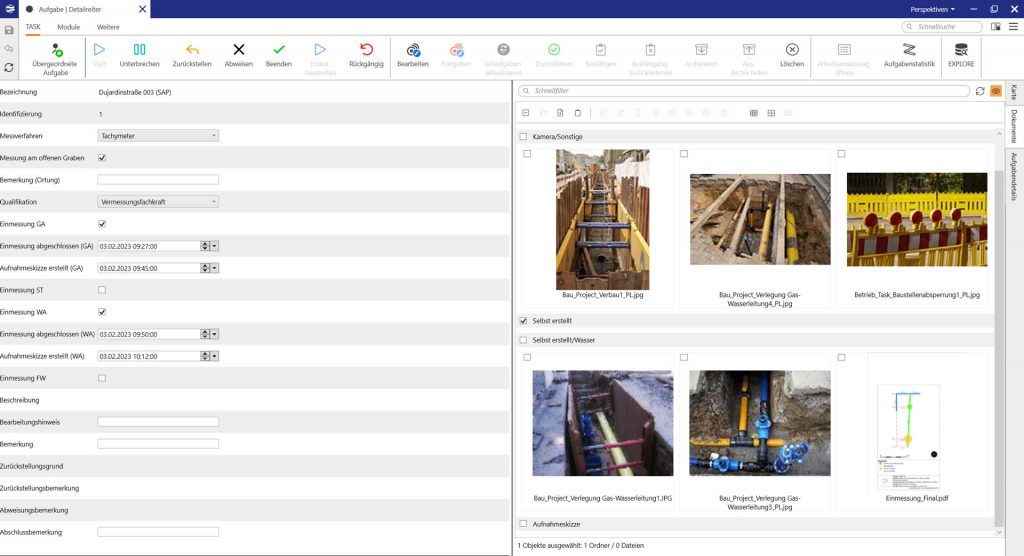Click the Zurückstellen arrow icon
This screenshot has height=556, width=1024.
pyautogui.click(x=192, y=50)
